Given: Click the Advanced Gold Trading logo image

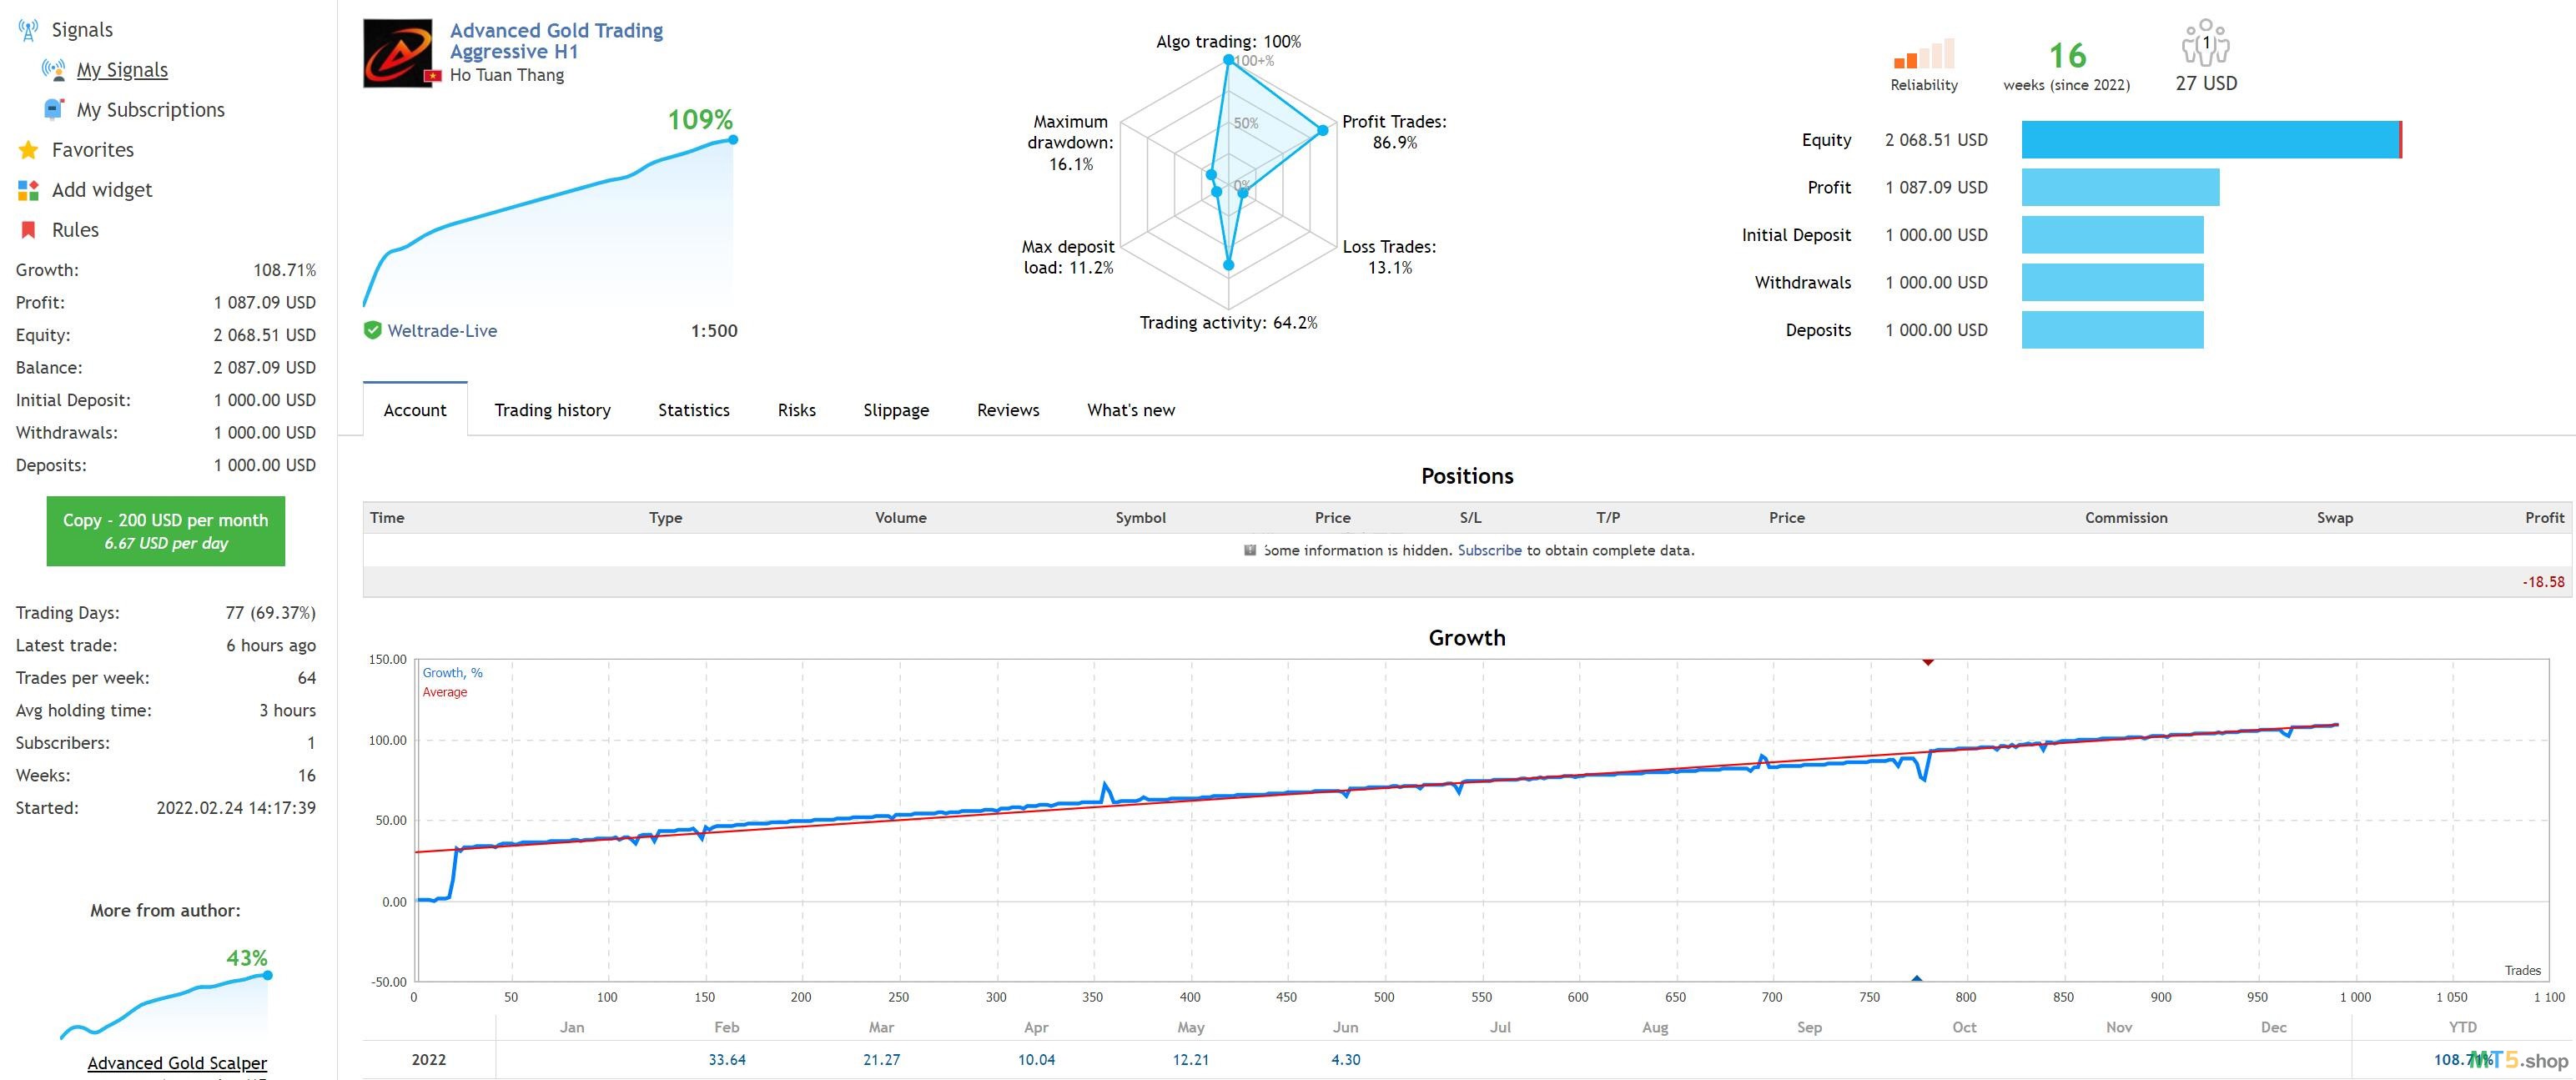Looking at the screenshot, I should click(398, 53).
